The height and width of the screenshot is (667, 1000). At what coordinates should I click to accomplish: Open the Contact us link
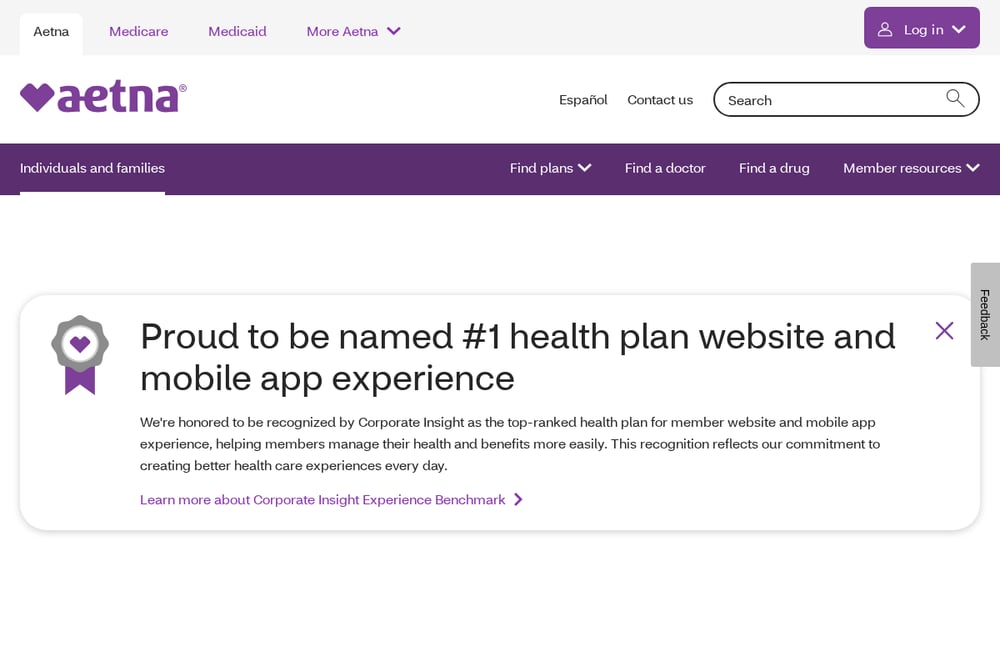[660, 100]
